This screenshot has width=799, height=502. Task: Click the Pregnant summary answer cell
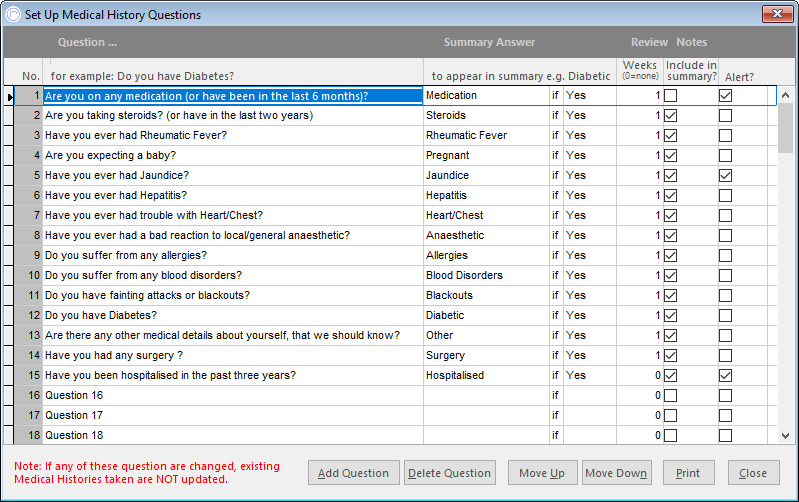click(x=487, y=155)
